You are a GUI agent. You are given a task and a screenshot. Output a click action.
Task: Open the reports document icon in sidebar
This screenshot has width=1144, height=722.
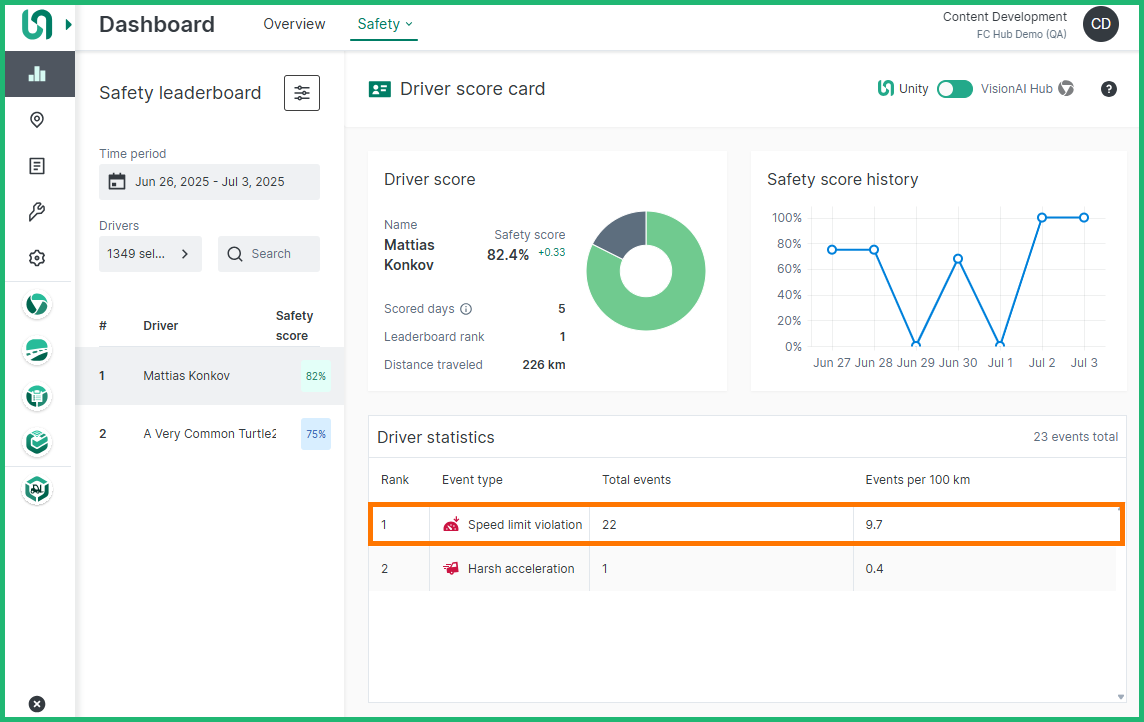click(x=37, y=166)
